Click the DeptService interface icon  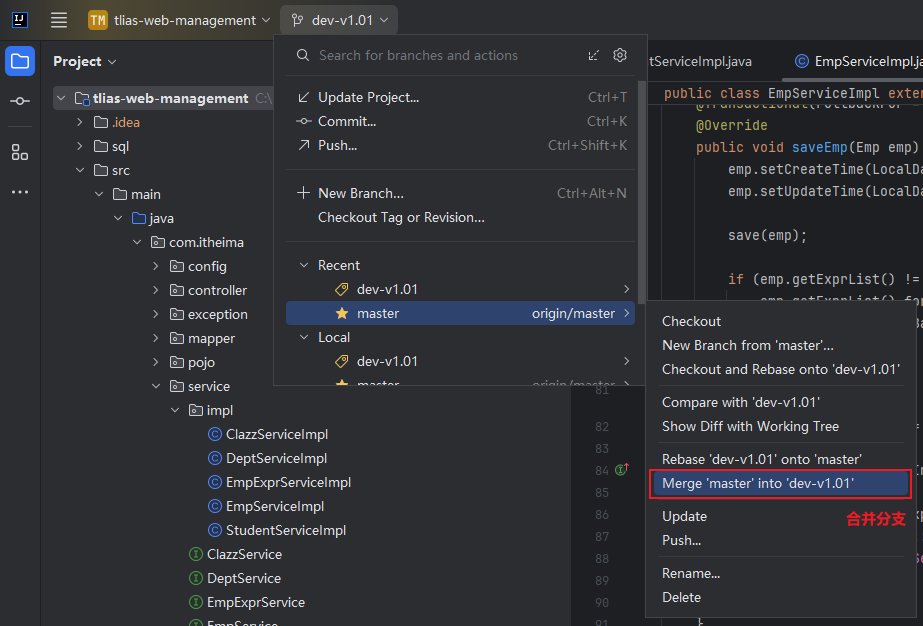coord(196,578)
